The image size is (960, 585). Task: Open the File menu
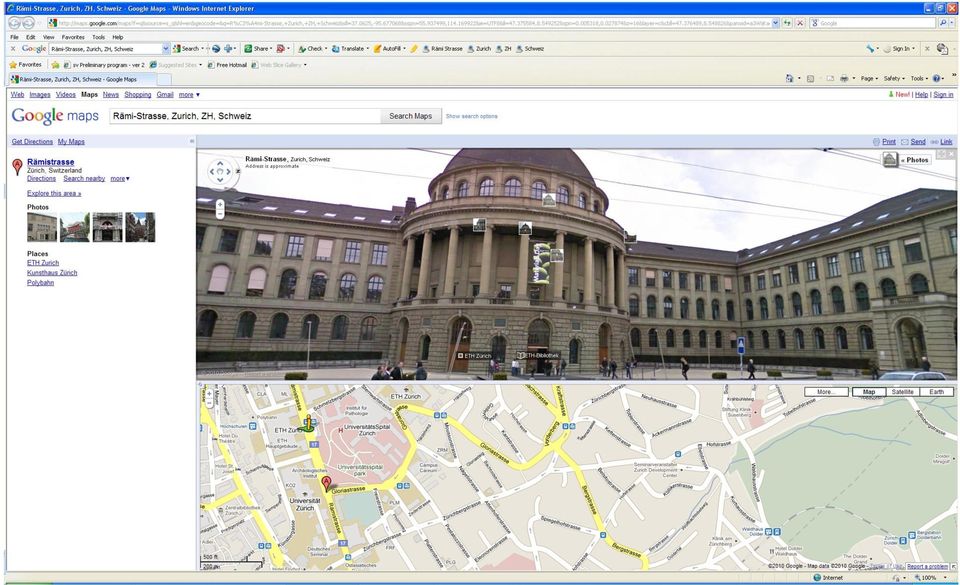14,37
